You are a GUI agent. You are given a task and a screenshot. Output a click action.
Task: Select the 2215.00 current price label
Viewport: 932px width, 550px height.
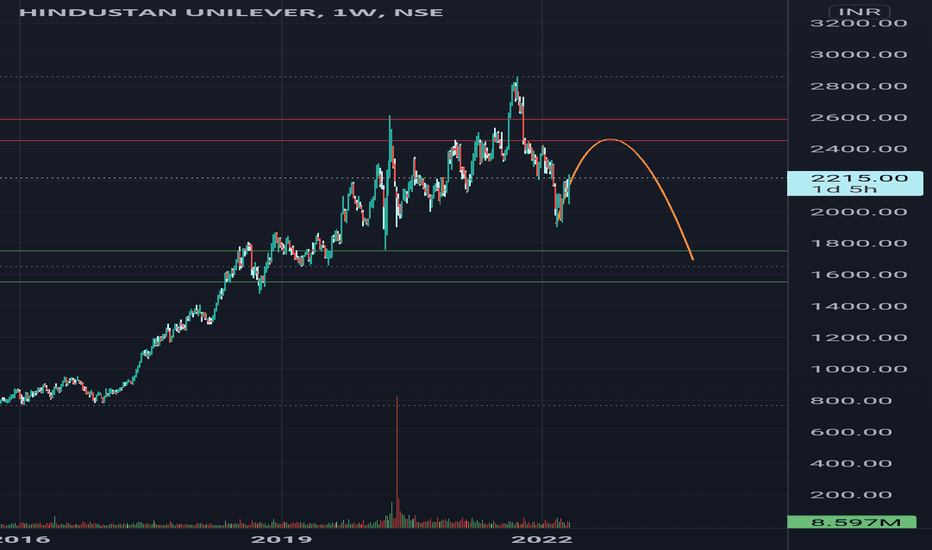tap(859, 178)
